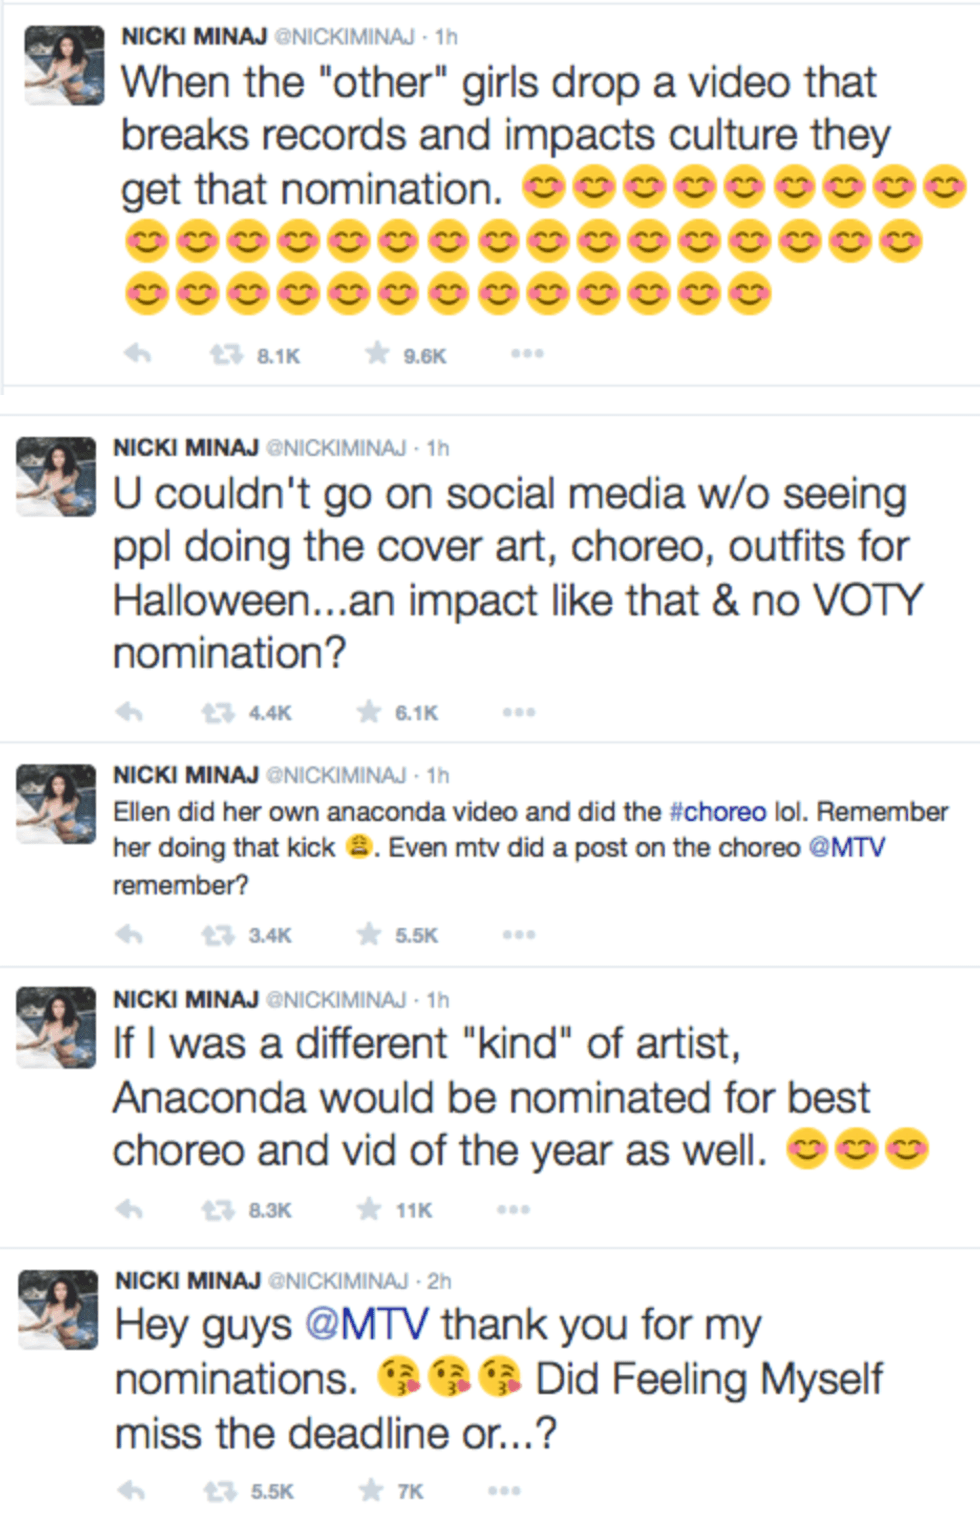
Task: Favorite the Ellen tweet with 5.5K stars
Action: pyautogui.click(x=369, y=935)
